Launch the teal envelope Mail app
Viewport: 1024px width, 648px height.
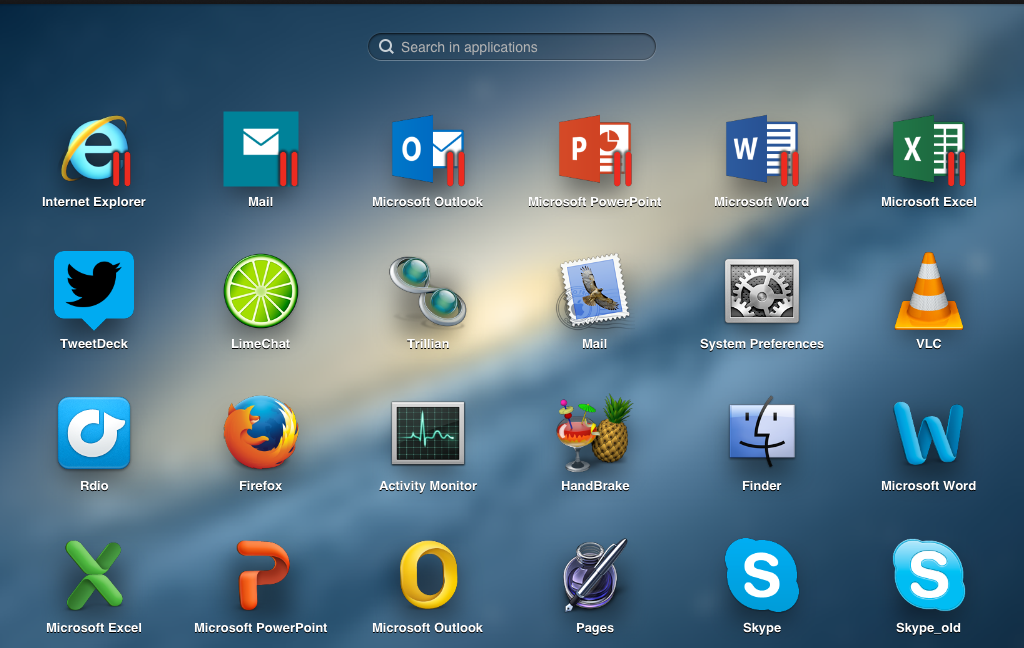tap(260, 149)
